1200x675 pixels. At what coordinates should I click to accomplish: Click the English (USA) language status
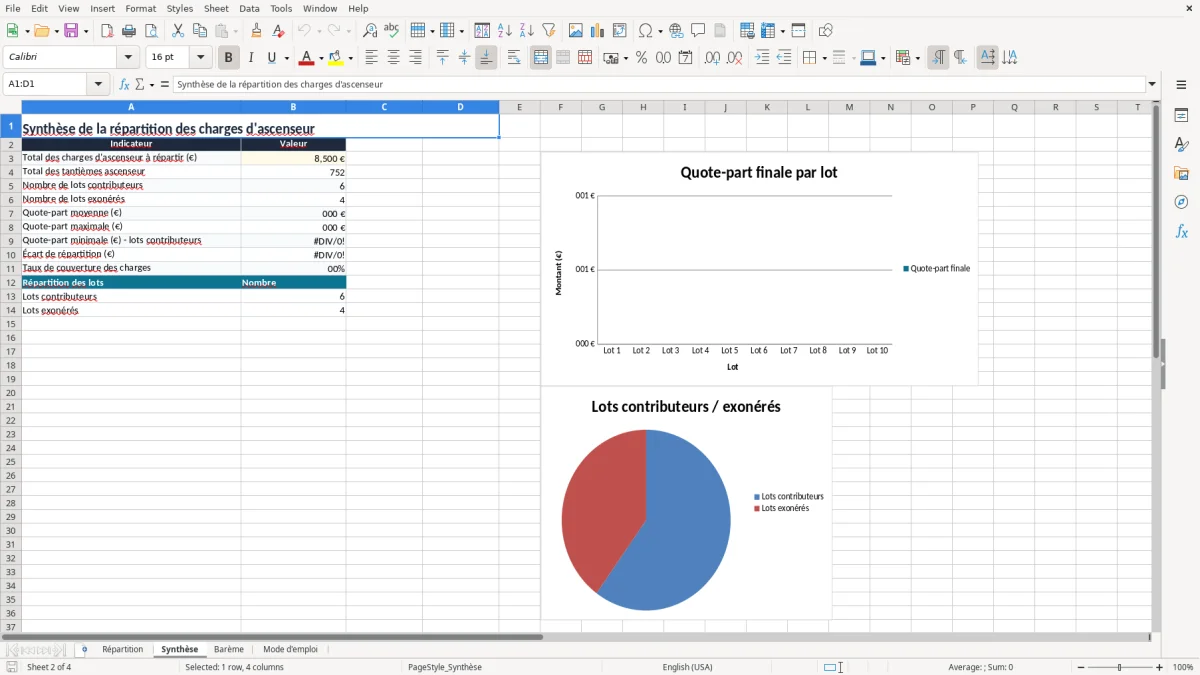[687, 667]
